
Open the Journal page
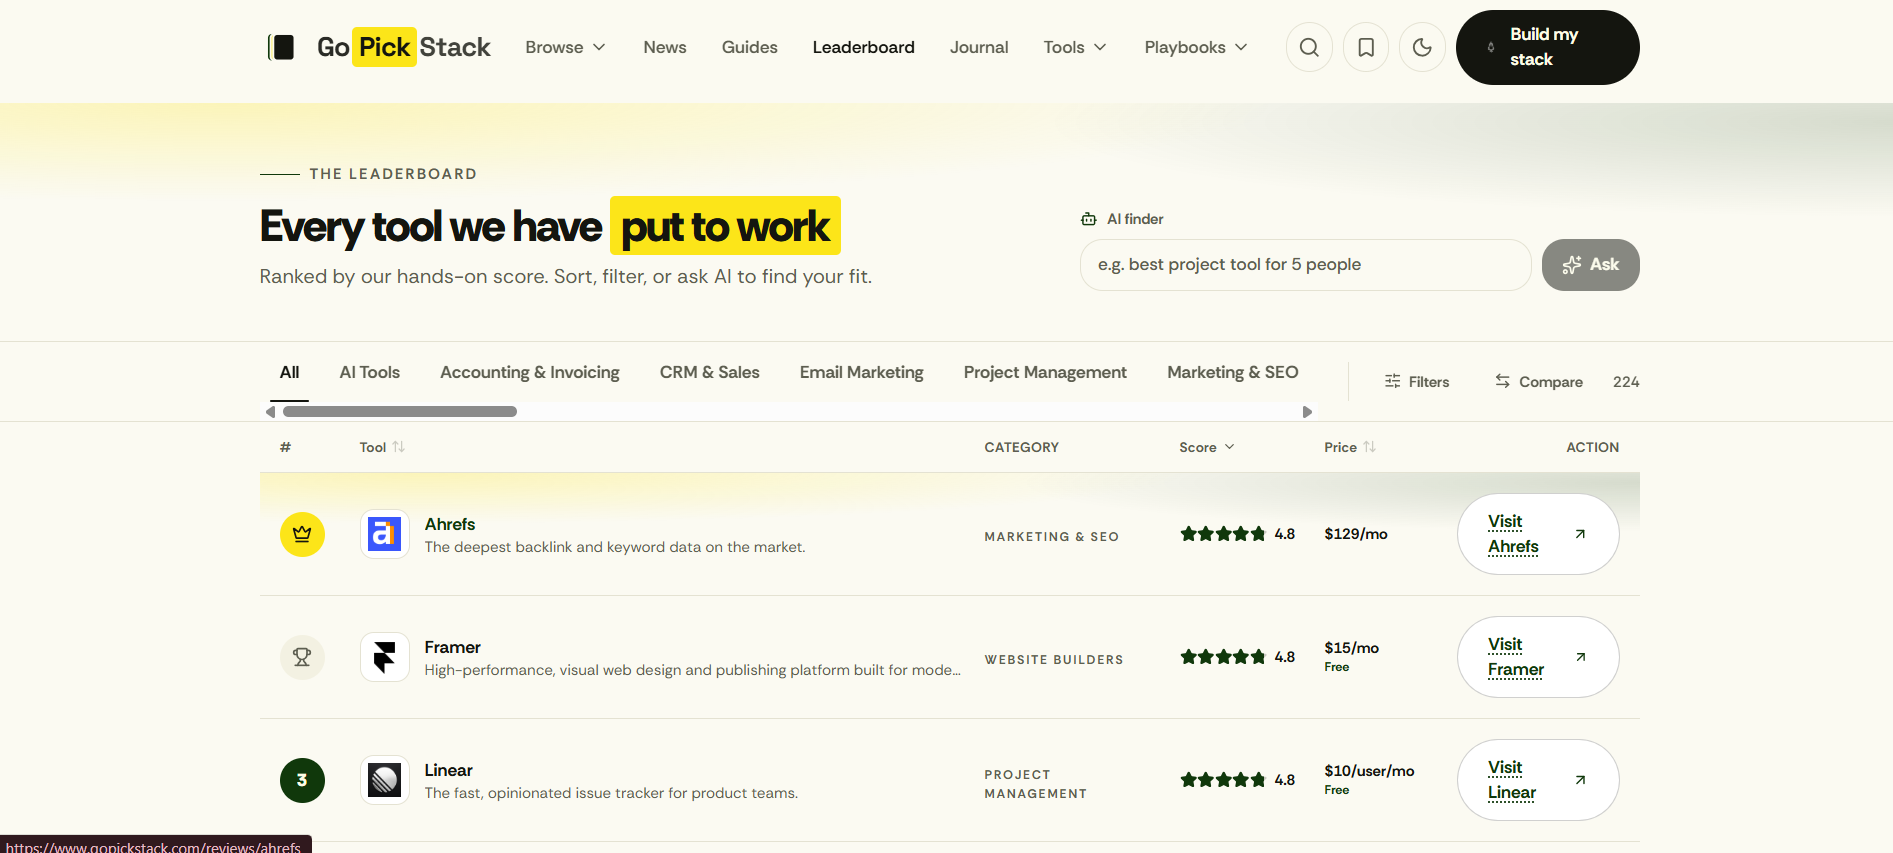[x=979, y=47]
